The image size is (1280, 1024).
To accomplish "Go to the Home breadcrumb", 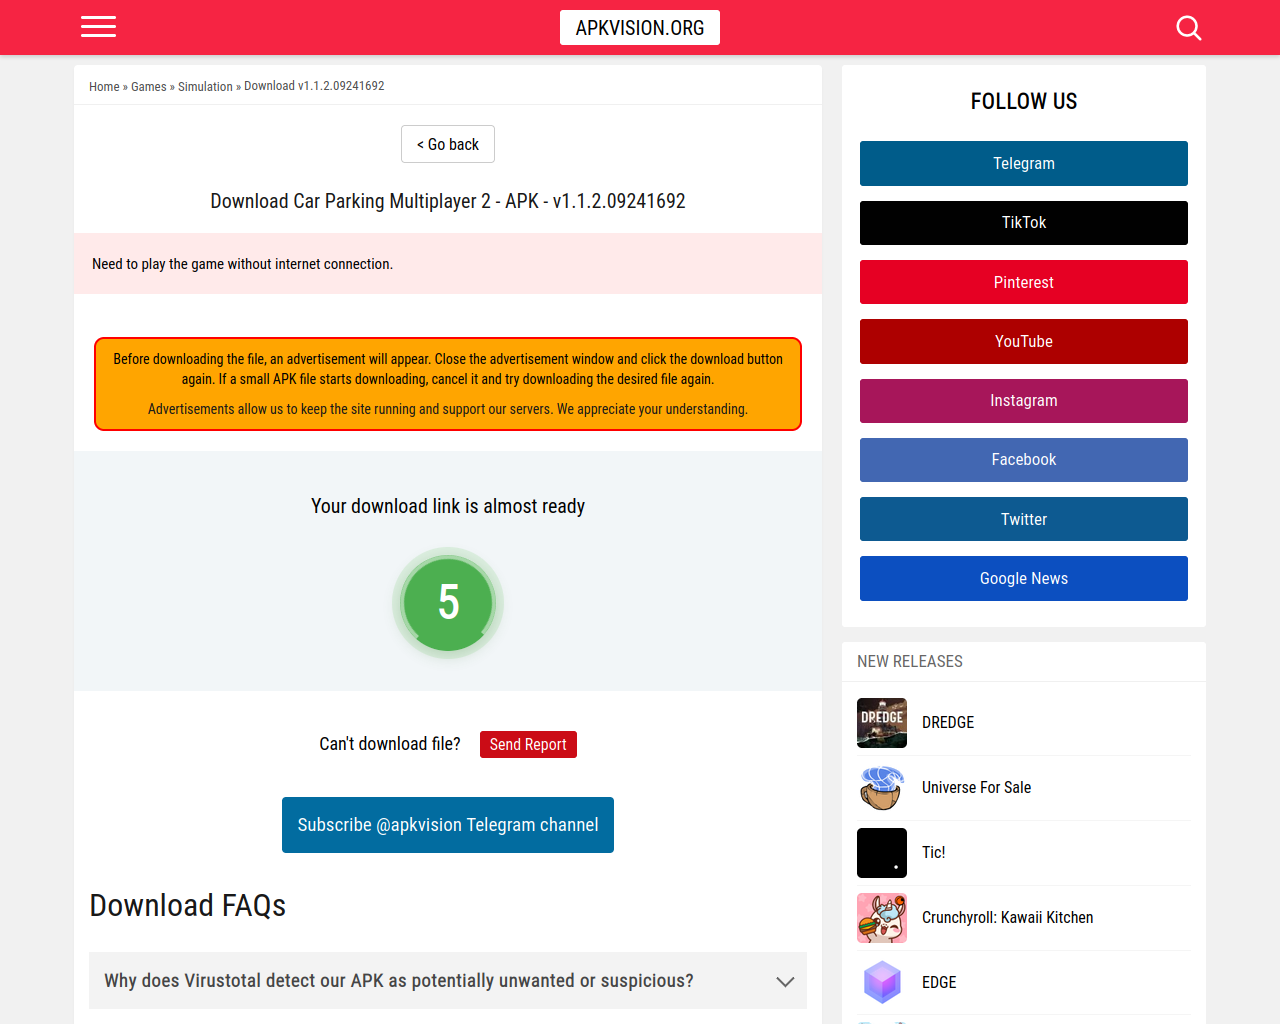I will tap(104, 87).
